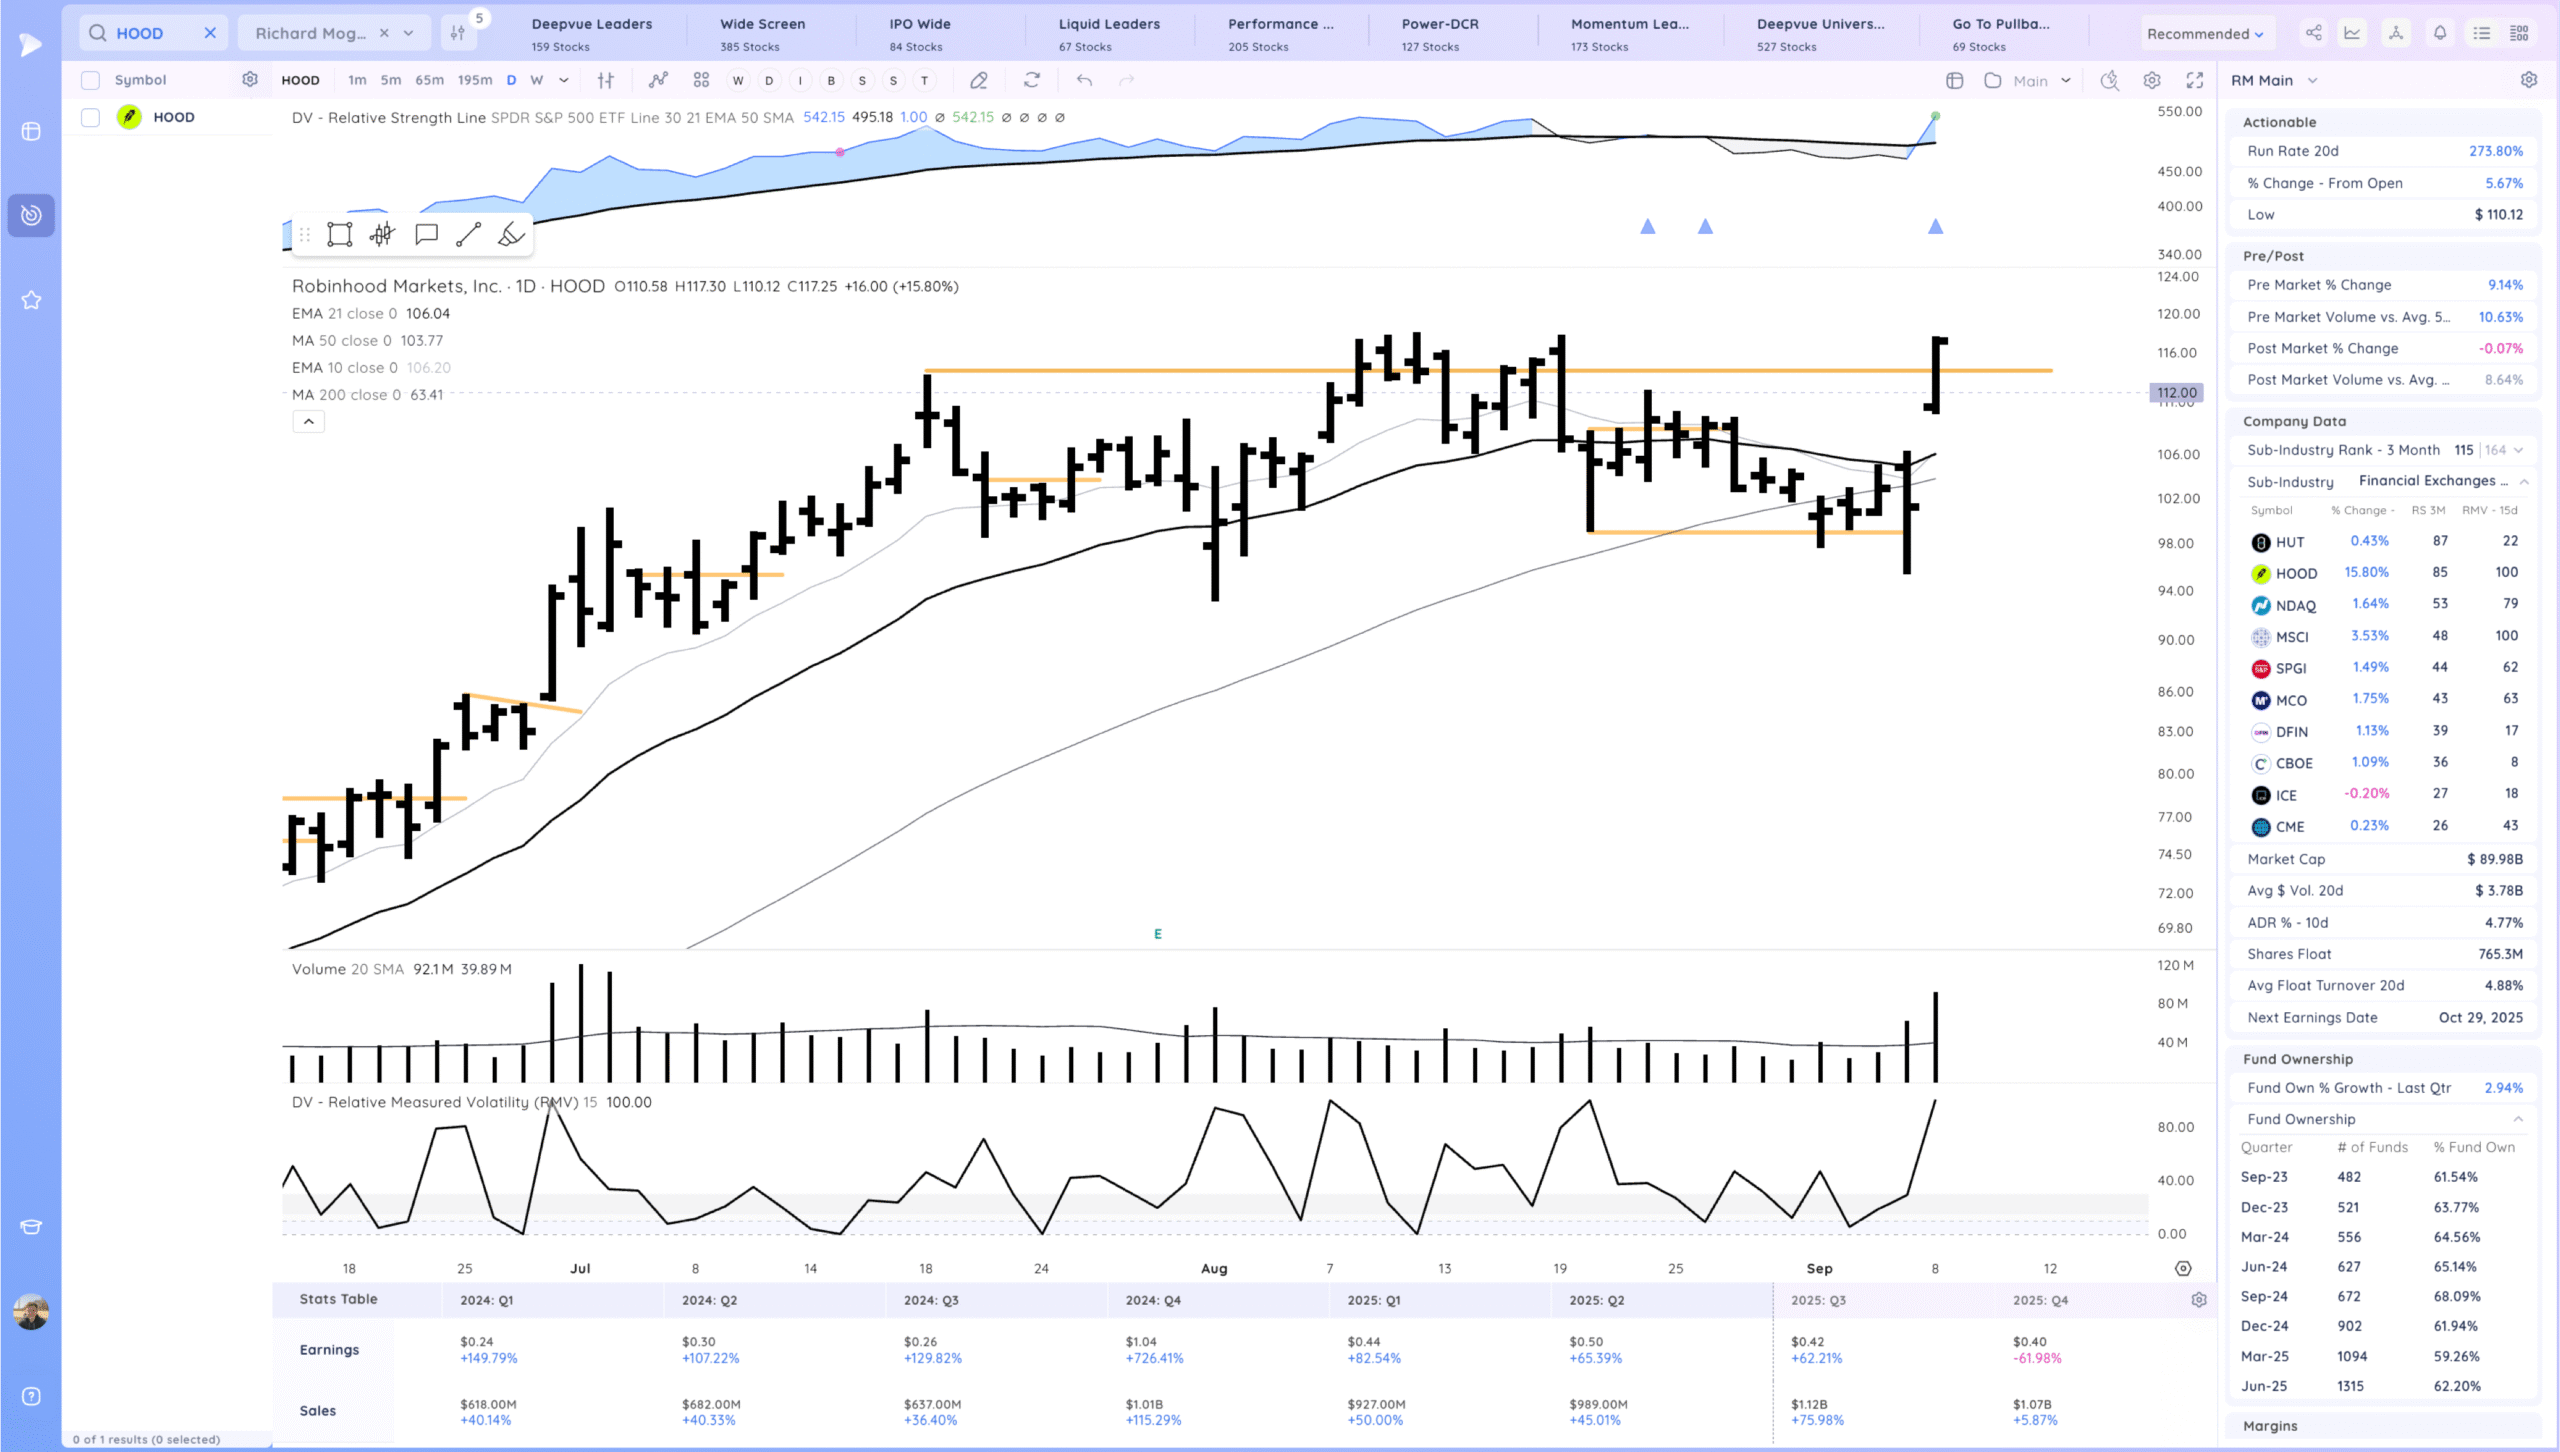Click the network nodes icon in top bar

2396,33
